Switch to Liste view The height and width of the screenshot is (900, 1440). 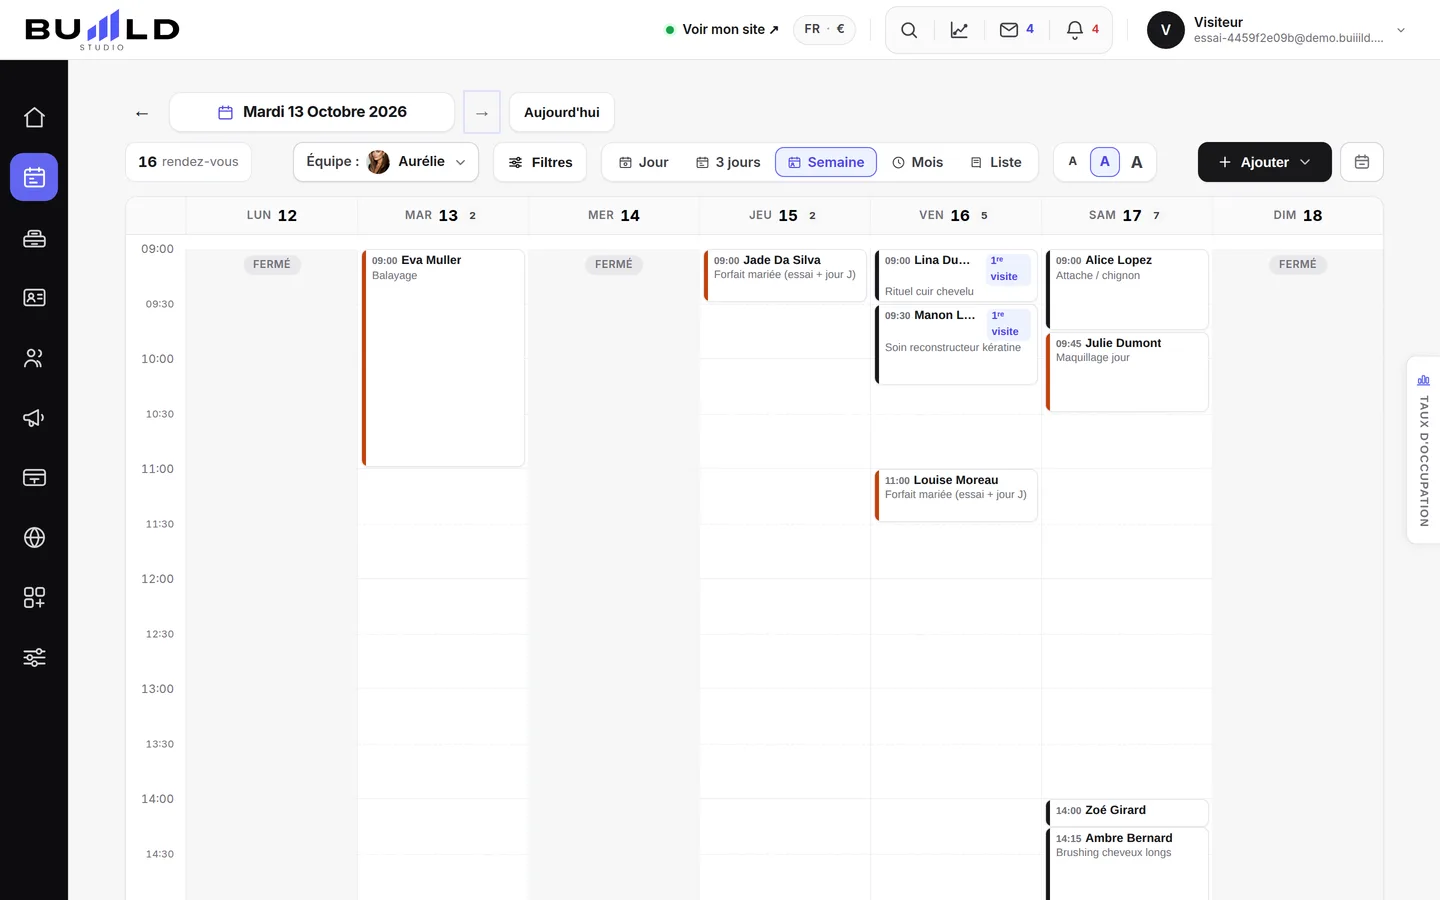point(996,162)
